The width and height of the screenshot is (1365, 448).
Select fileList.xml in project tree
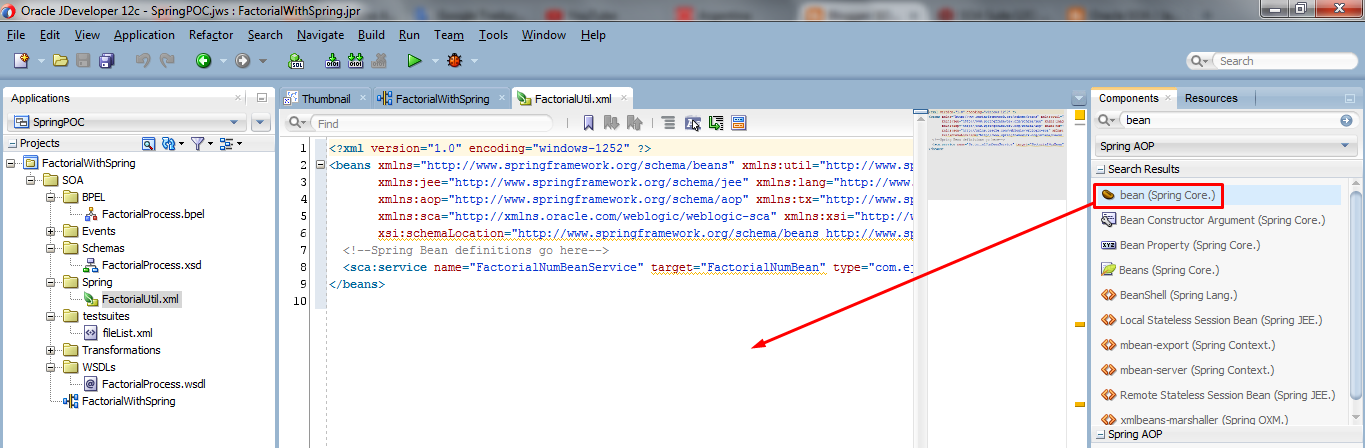(127, 333)
